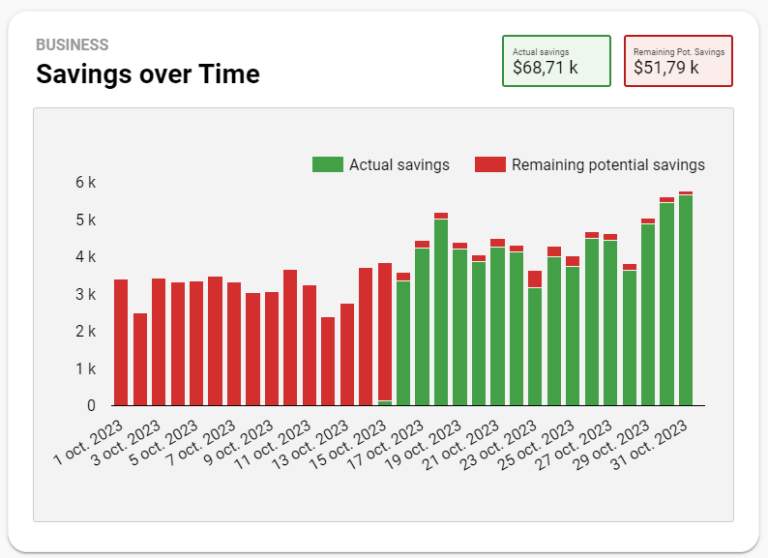Click the BUSINESS category label
This screenshot has height=558, width=768.
point(72,45)
